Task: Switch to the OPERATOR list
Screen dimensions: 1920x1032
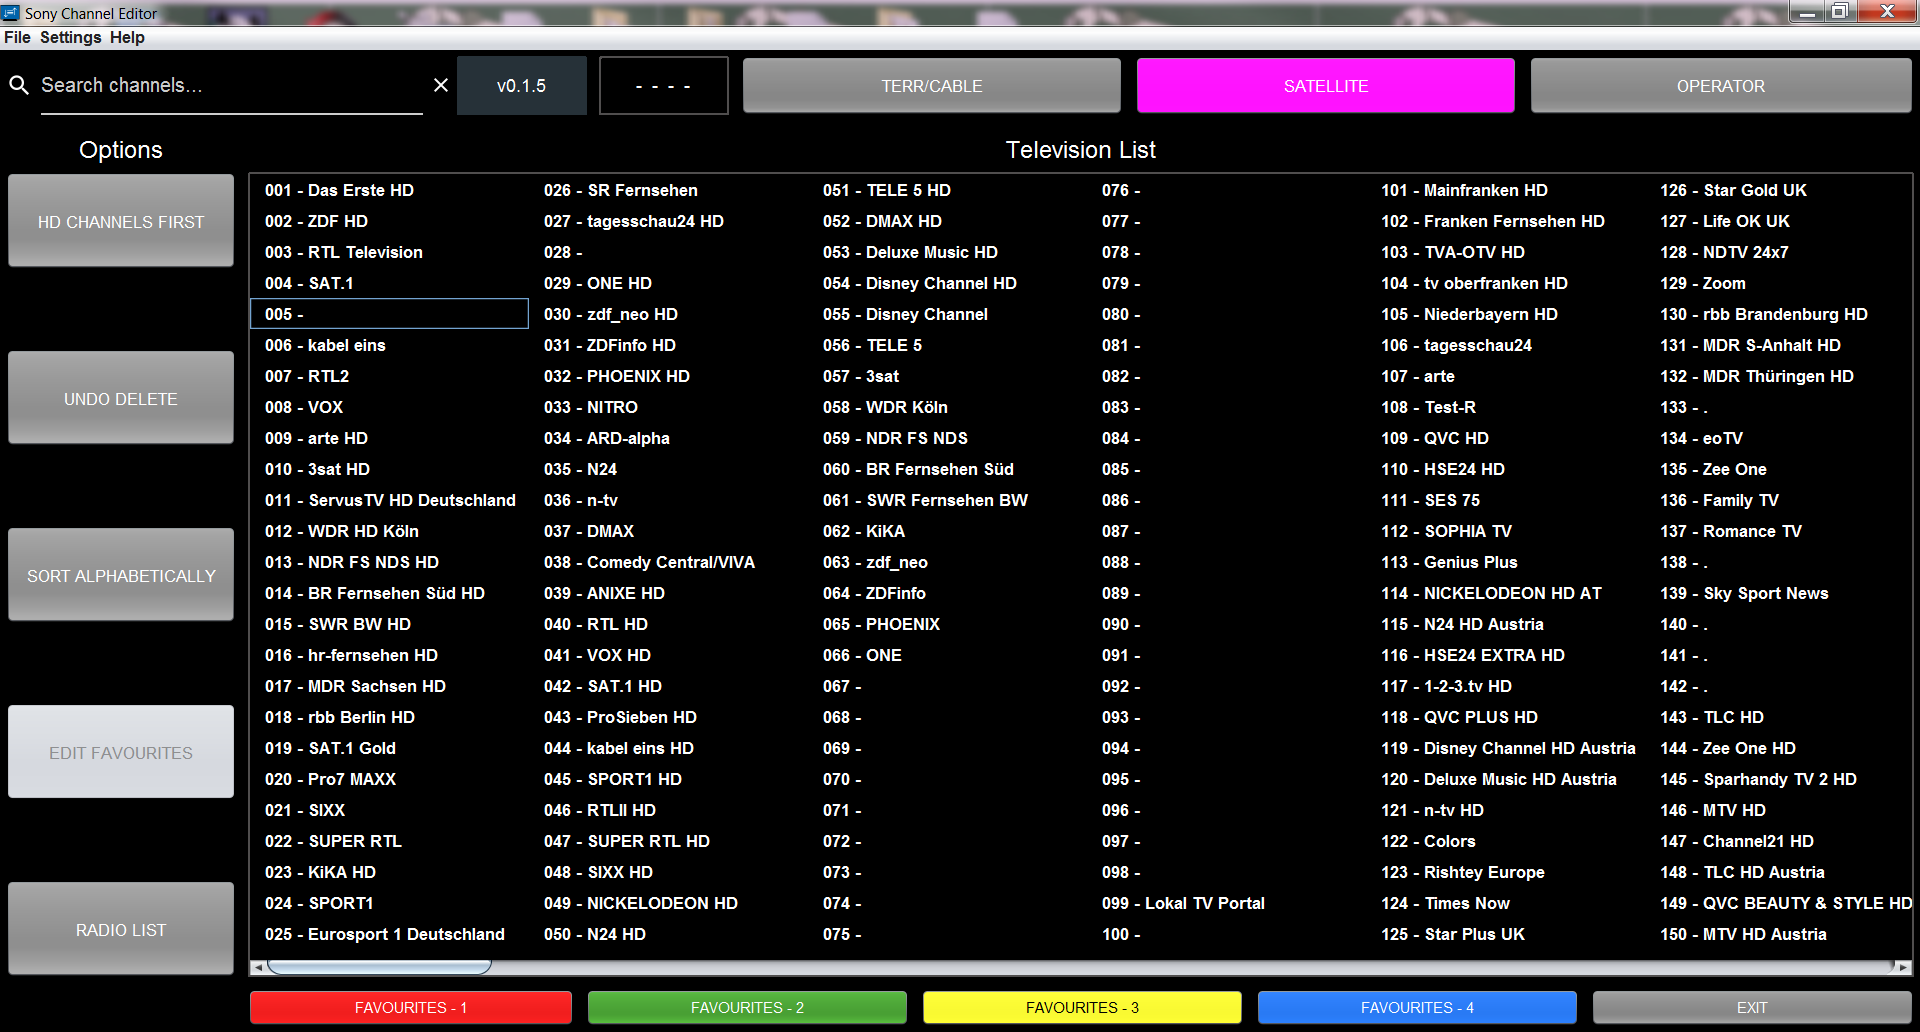Action: coord(1720,86)
